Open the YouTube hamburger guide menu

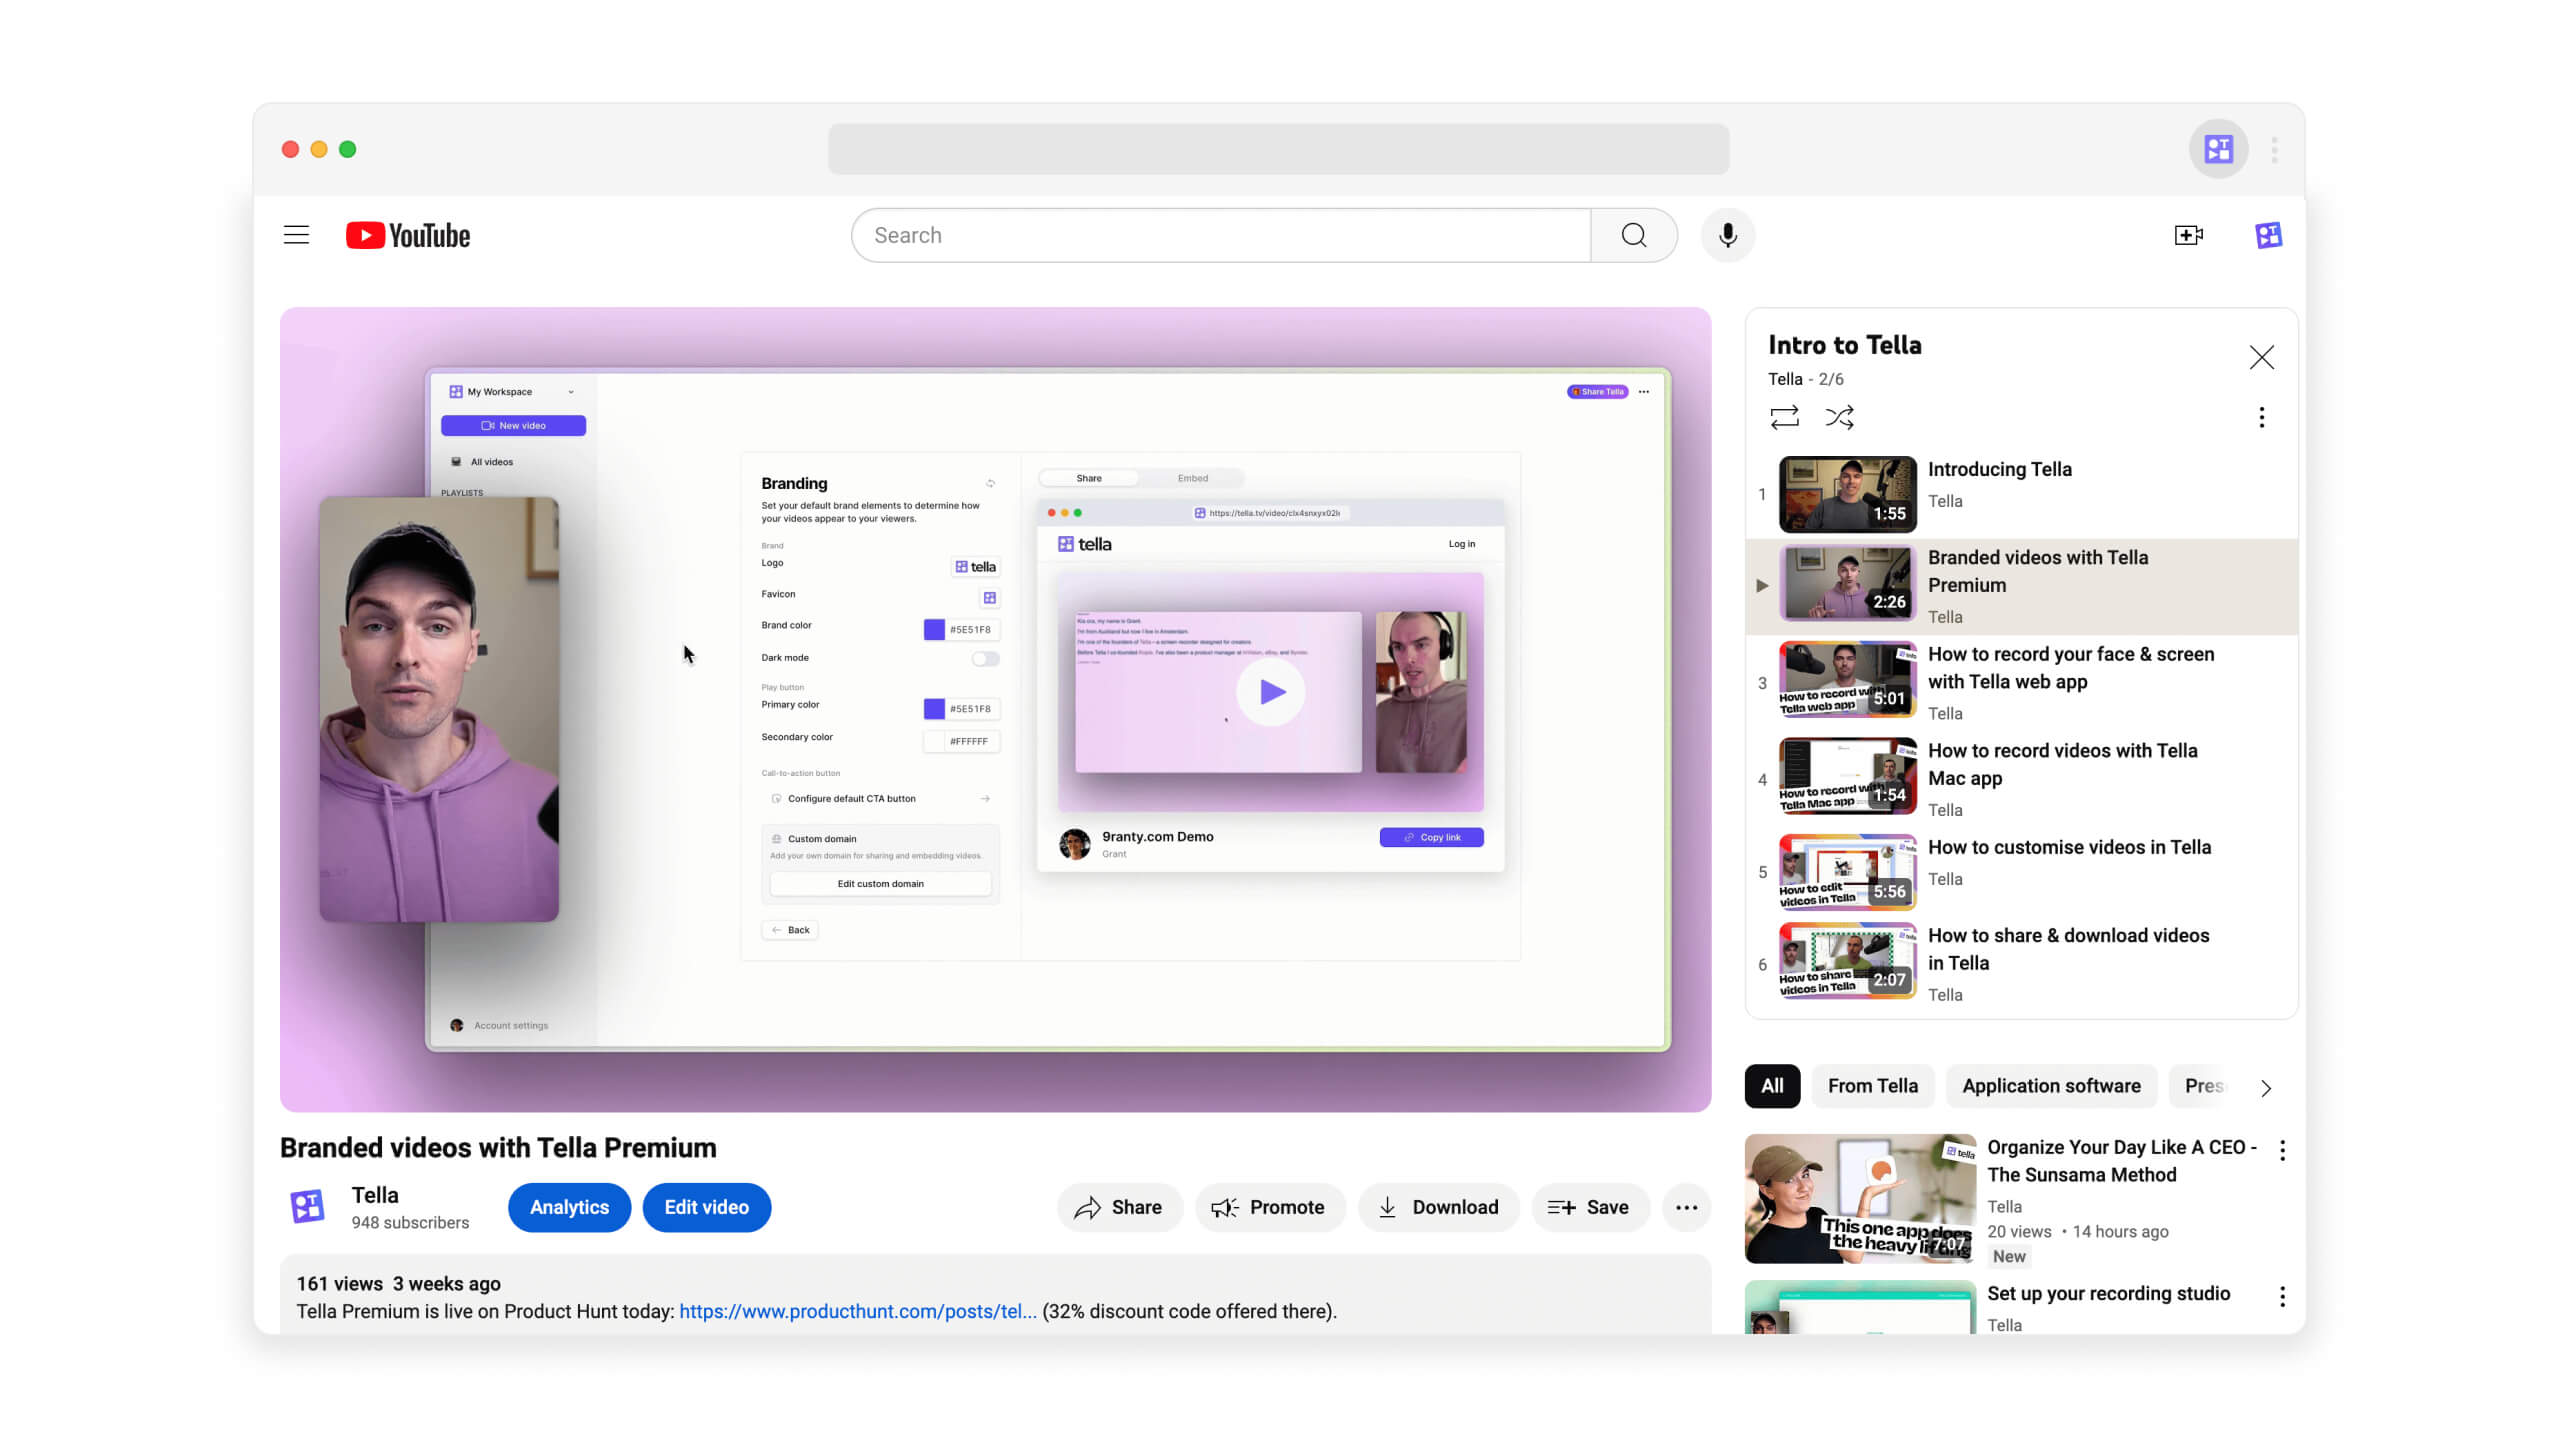296,235
